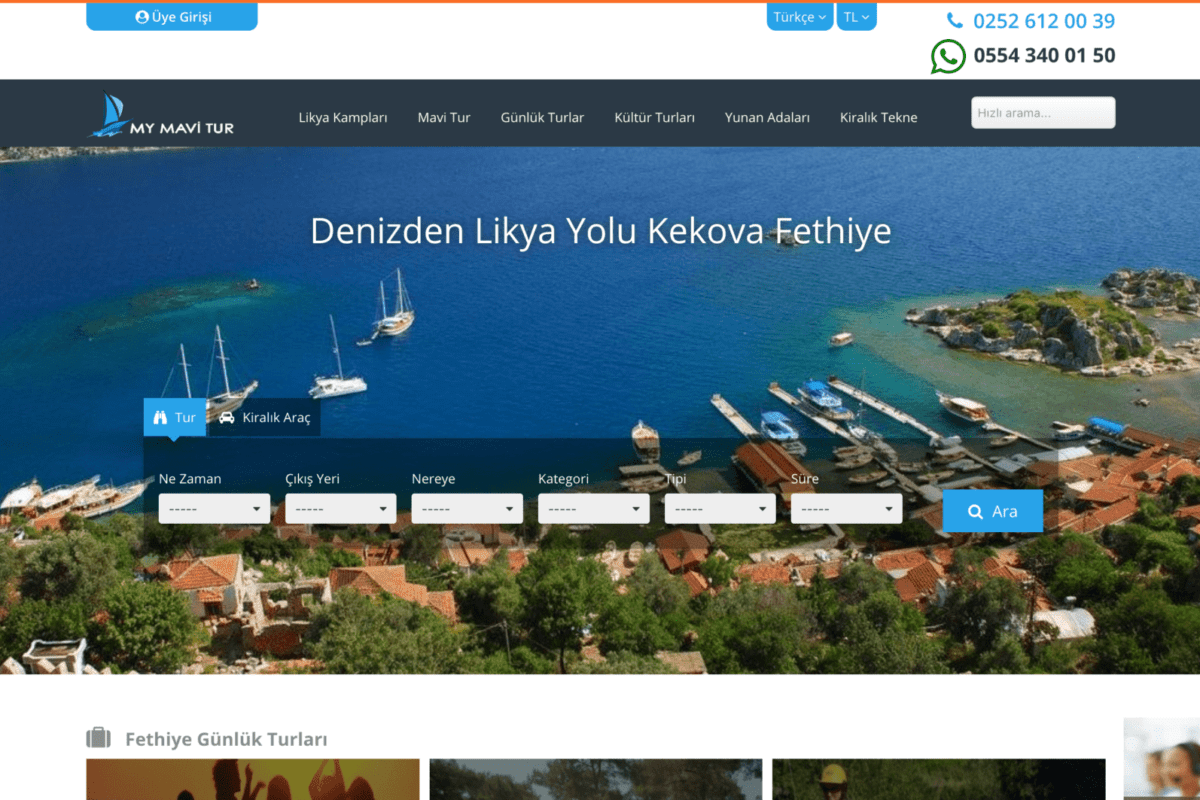Click the blue phone handset icon
Image resolution: width=1200 pixels, height=800 pixels.
pyautogui.click(x=955, y=20)
